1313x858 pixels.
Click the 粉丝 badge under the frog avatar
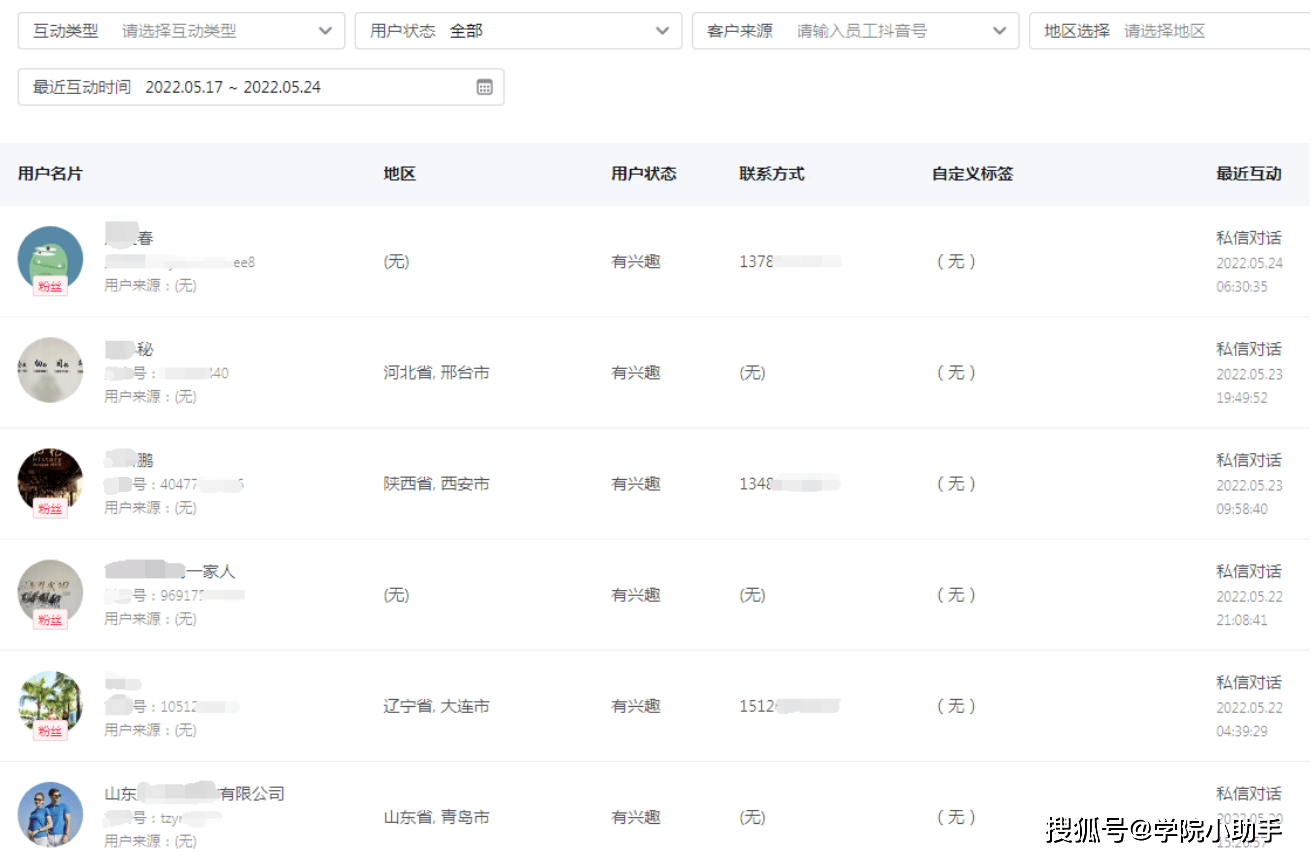pyautogui.click(x=50, y=286)
